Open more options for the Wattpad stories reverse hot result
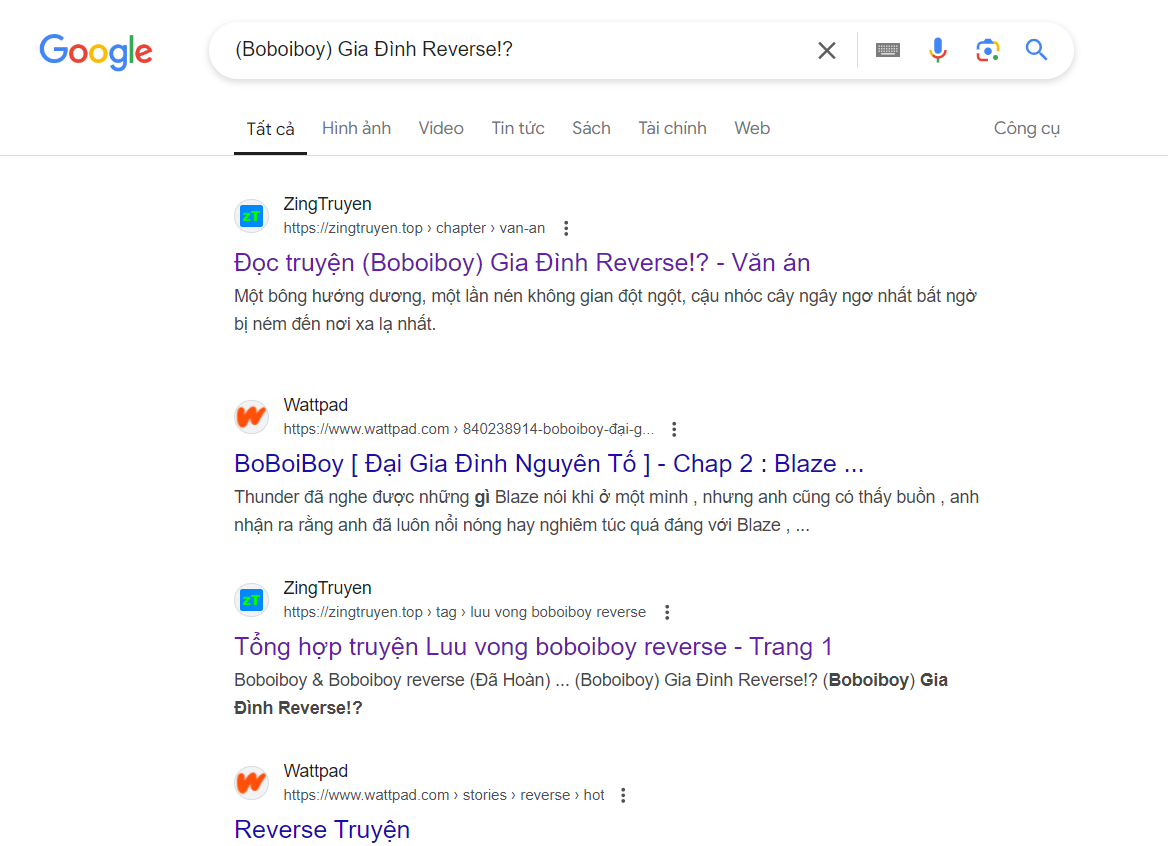This screenshot has height=846, width=1168. click(x=623, y=795)
